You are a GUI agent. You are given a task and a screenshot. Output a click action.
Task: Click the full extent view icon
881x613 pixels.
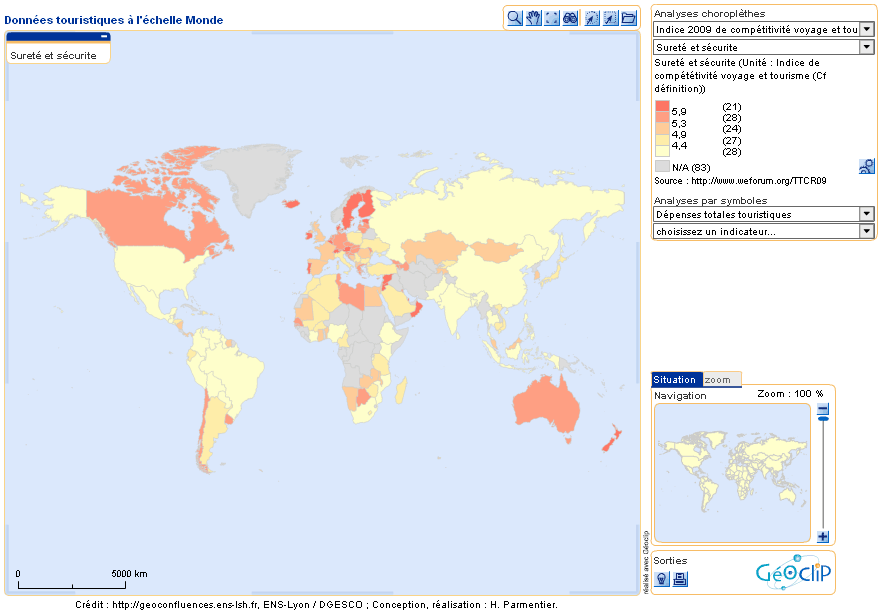click(551, 17)
